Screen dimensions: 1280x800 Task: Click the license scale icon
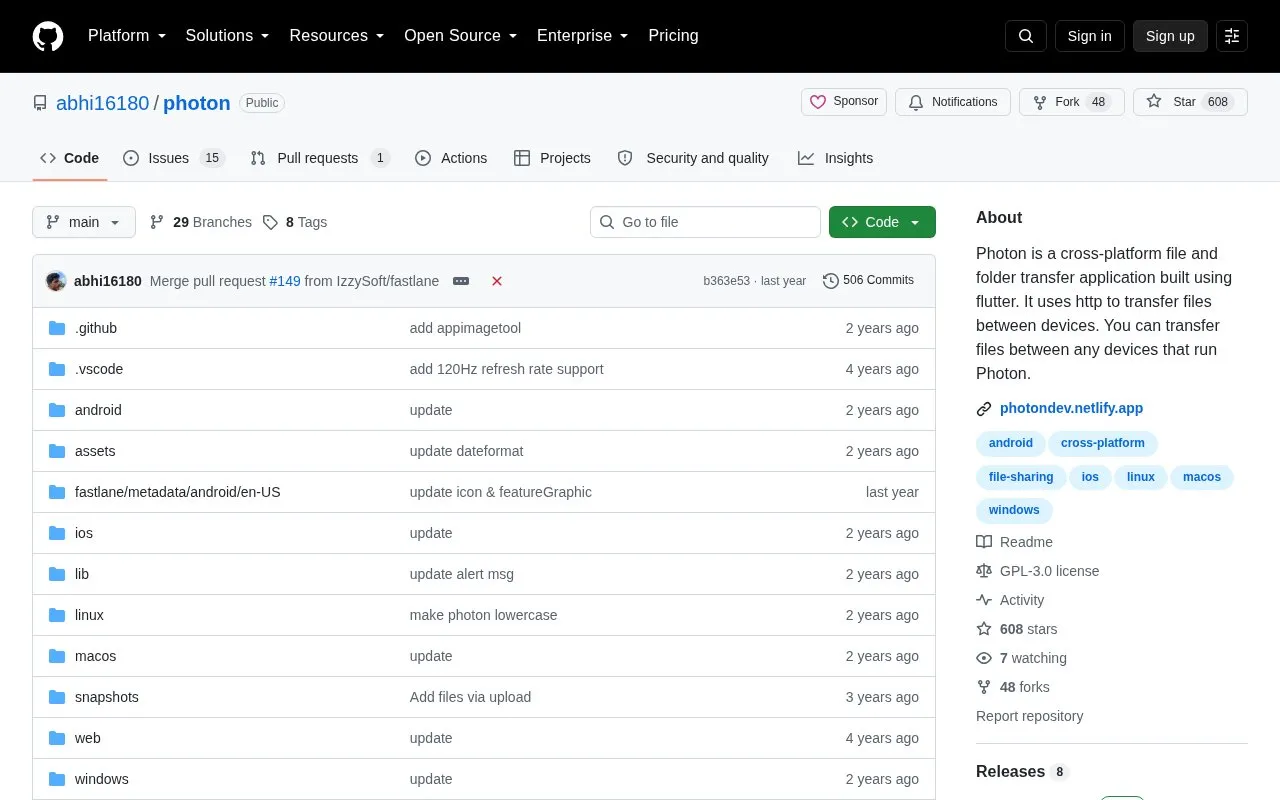(x=984, y=571)
